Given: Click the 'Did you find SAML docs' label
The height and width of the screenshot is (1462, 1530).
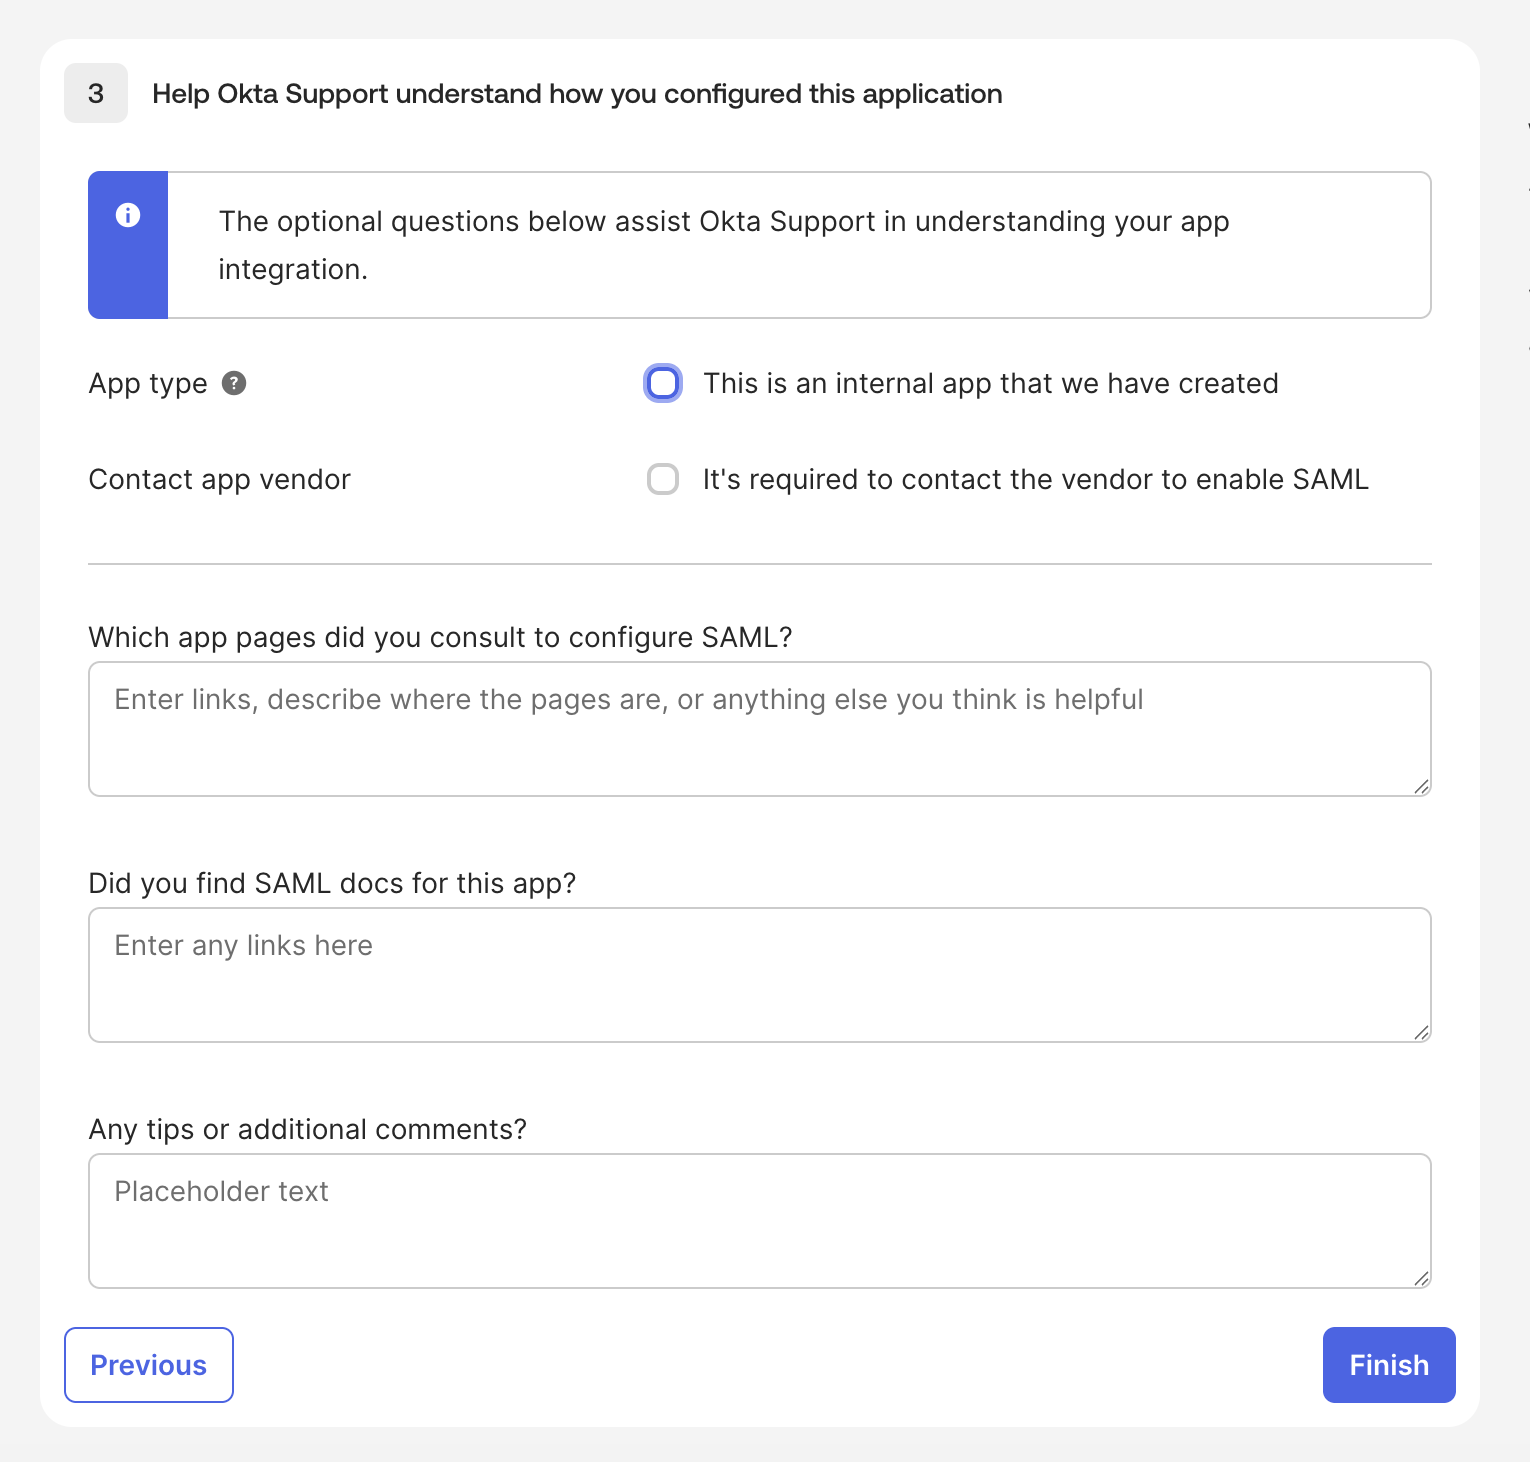Looking at the screenshot, I should click(332, 883).
